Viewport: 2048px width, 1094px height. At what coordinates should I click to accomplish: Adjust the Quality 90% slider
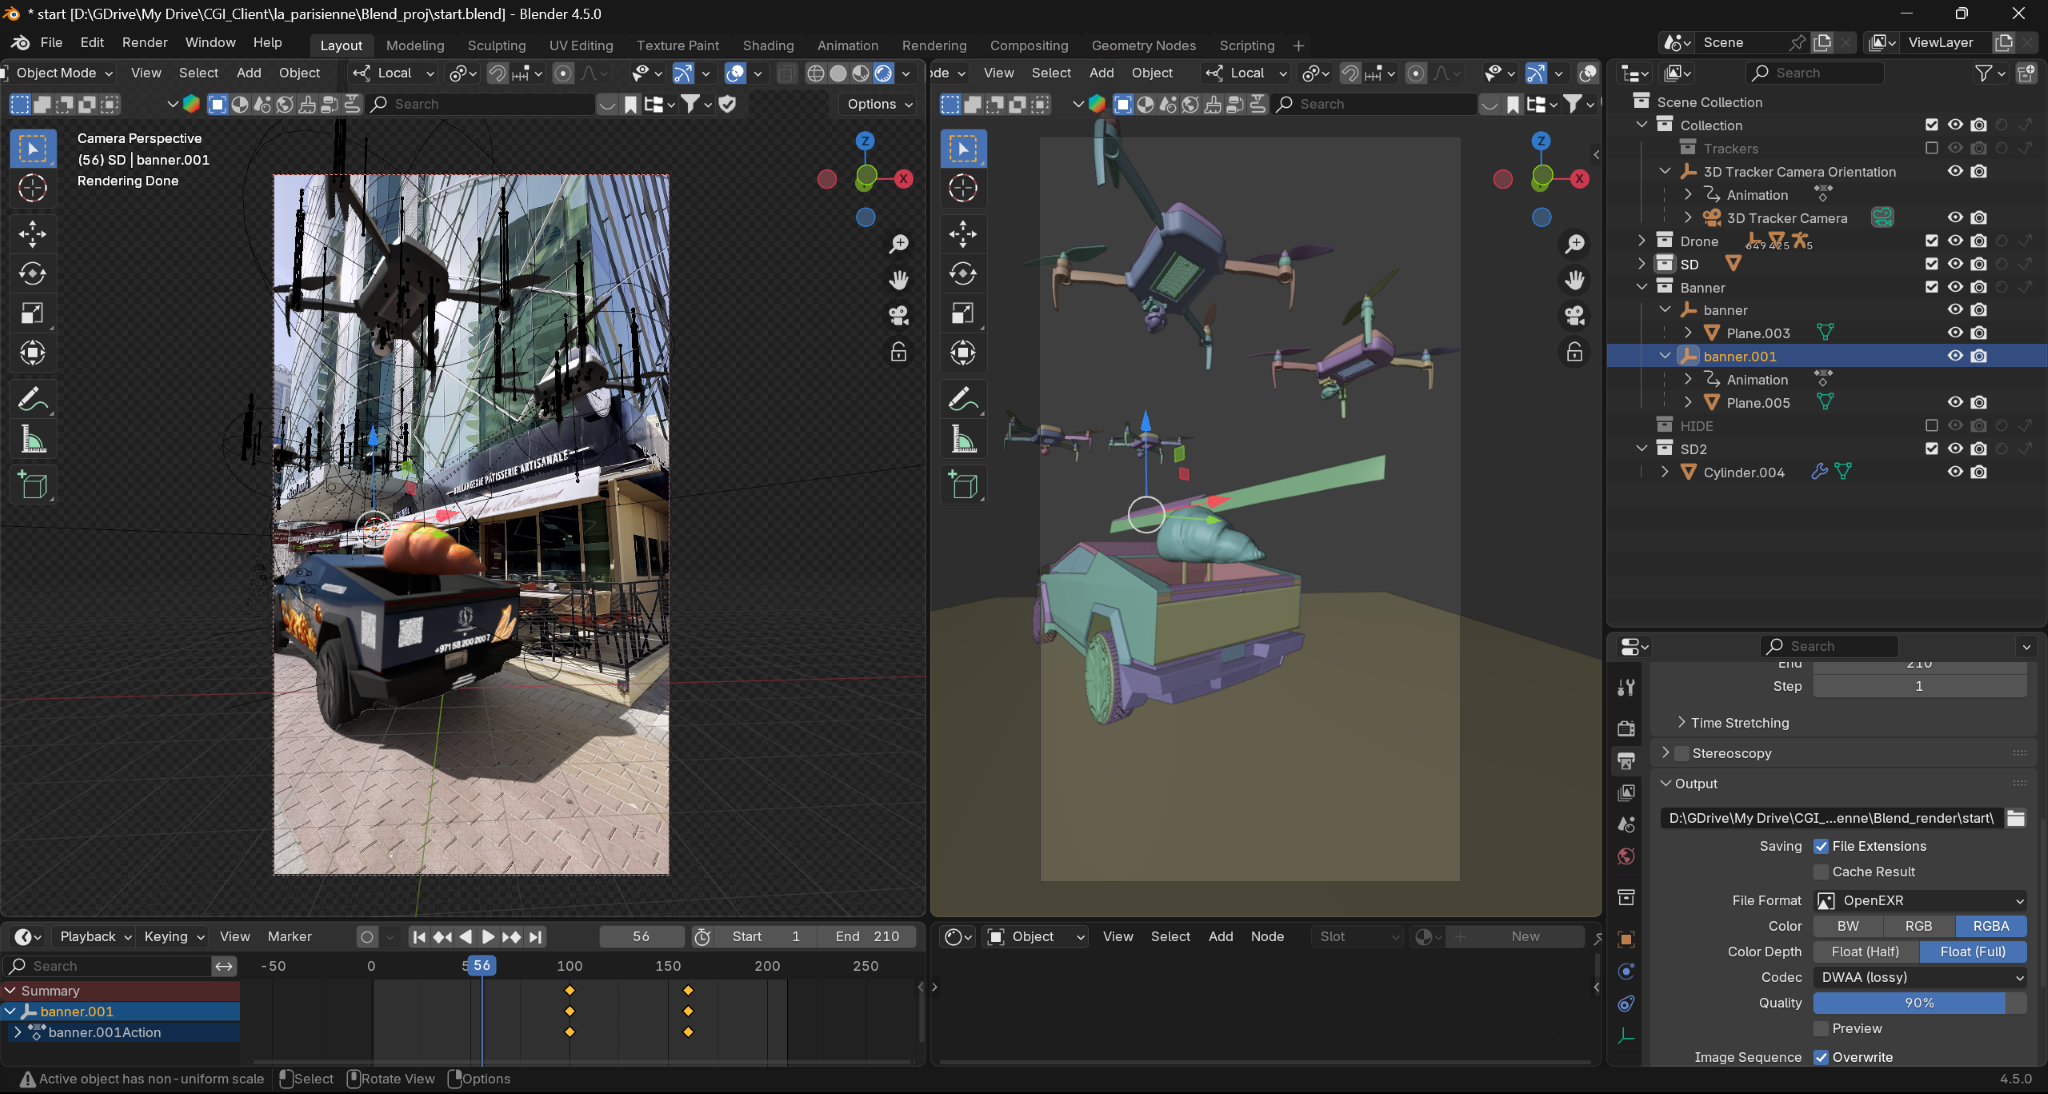point(1920,1003)
